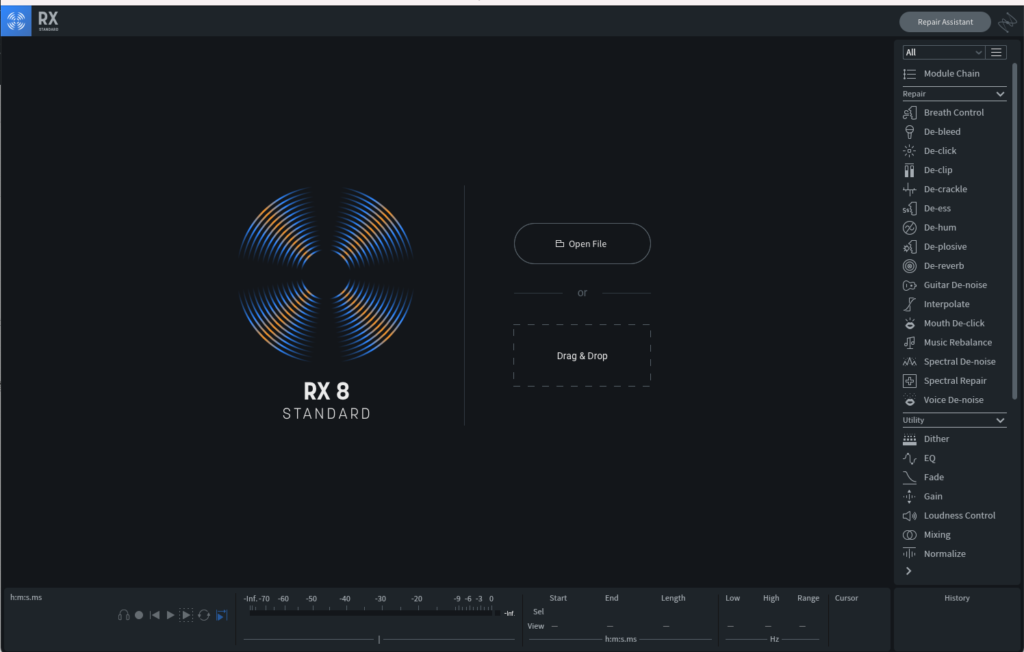Click the module list scrollbar
1024x652 pixels.
(x=1014, y=231)
